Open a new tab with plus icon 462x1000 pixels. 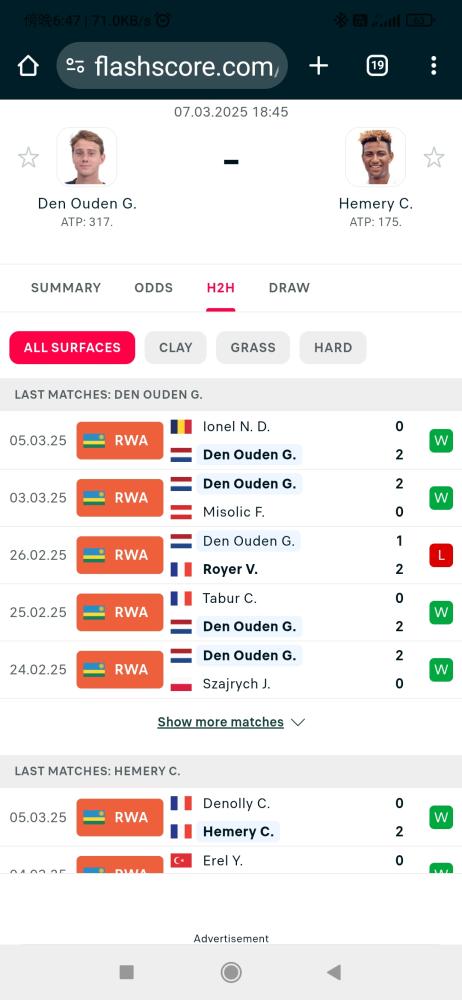click(318, 66)
